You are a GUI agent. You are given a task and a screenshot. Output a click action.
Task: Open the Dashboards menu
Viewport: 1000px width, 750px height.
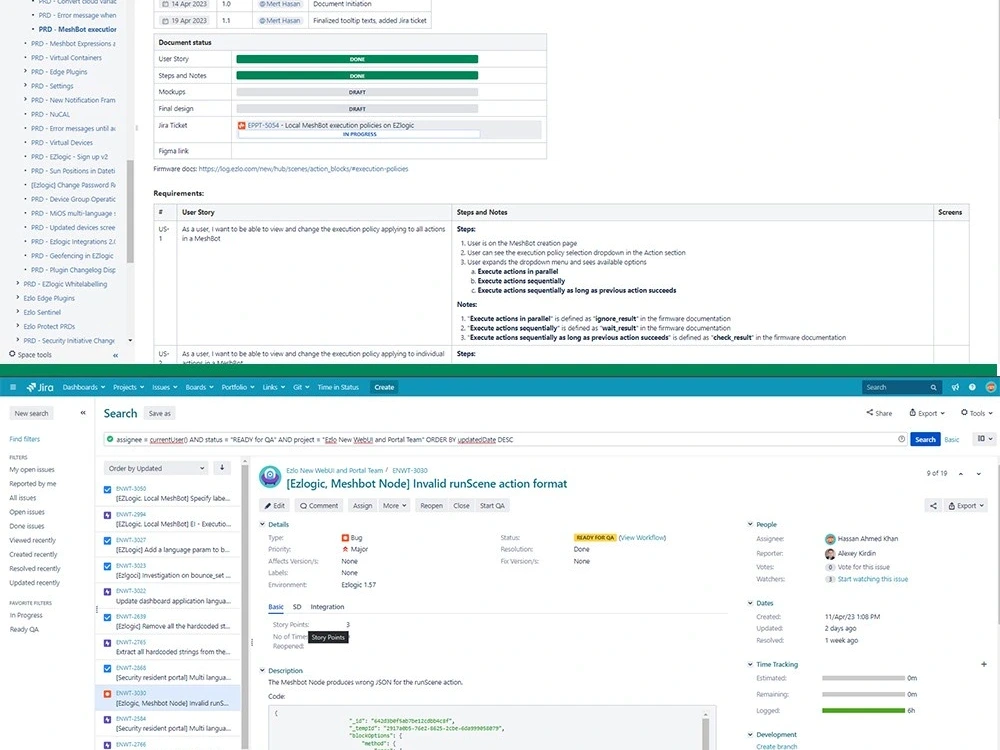84,387
